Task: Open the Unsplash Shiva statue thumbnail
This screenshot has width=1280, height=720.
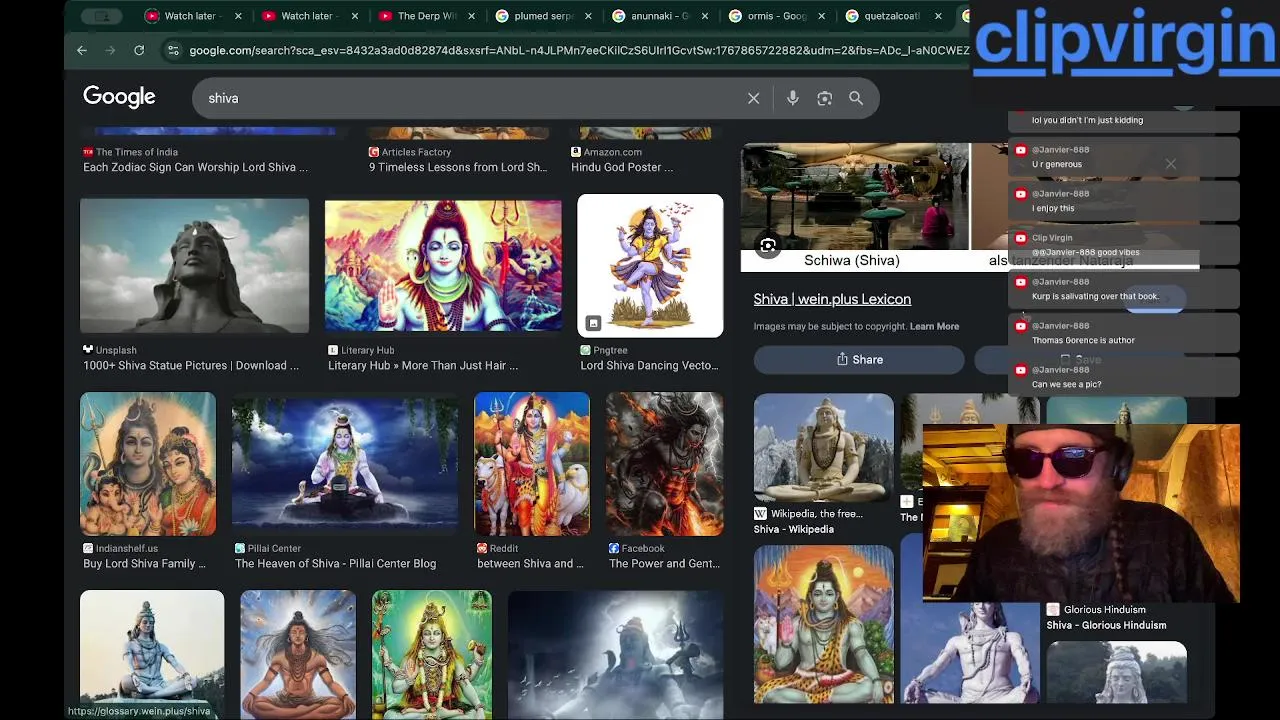Action: (x=195, y=266)
